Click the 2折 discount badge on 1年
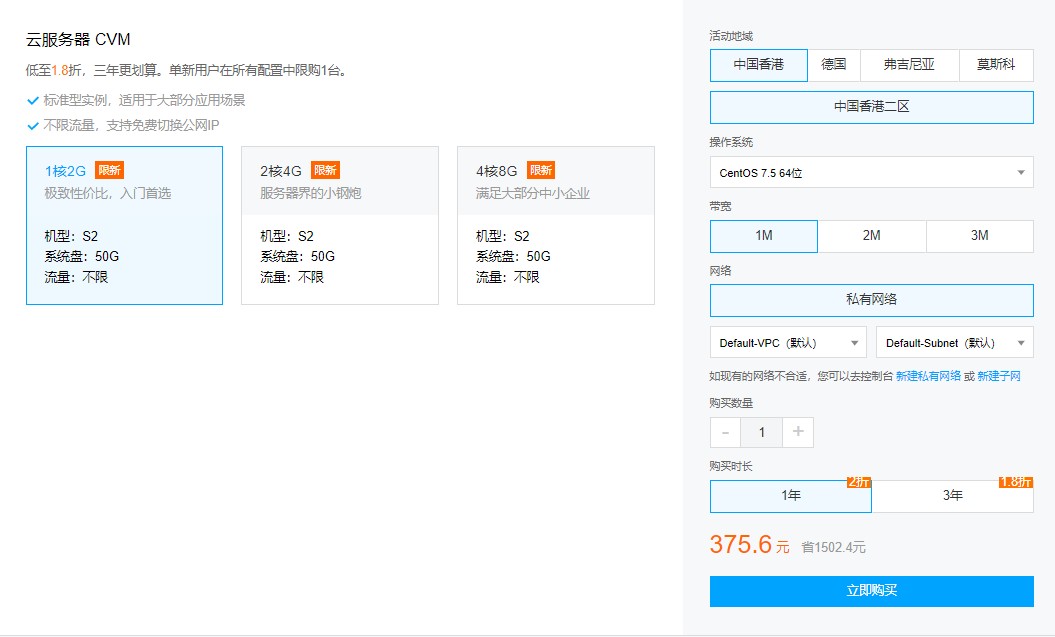The width and height of the screenshot is (1055, 637). pos(859,482)
